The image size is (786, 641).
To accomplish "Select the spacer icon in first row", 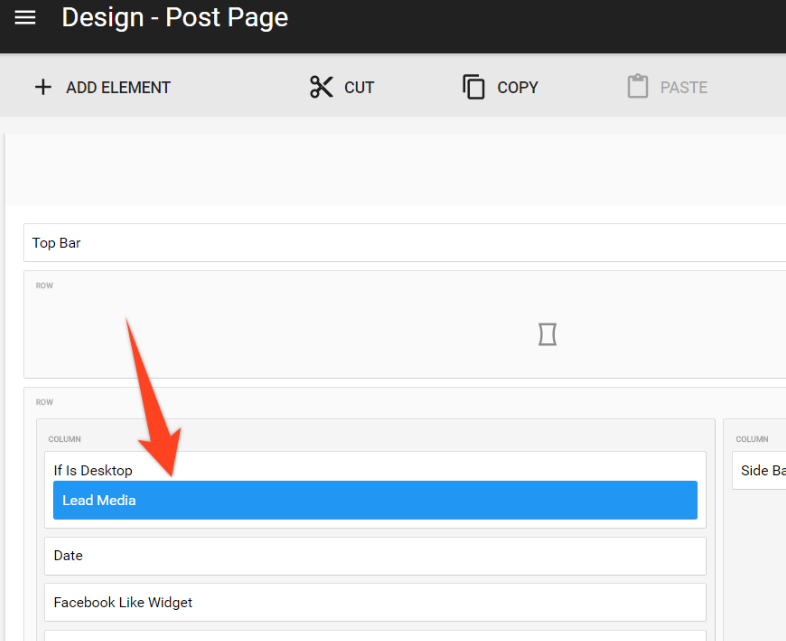I will [547, 334].
